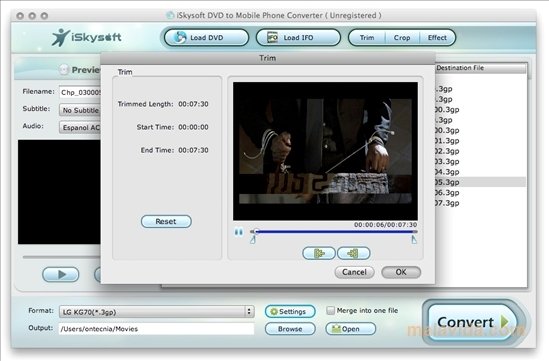Select the start trim marker below the timeline
The width and height of the screenshot is (549, 361).
(x=253, y=239)
